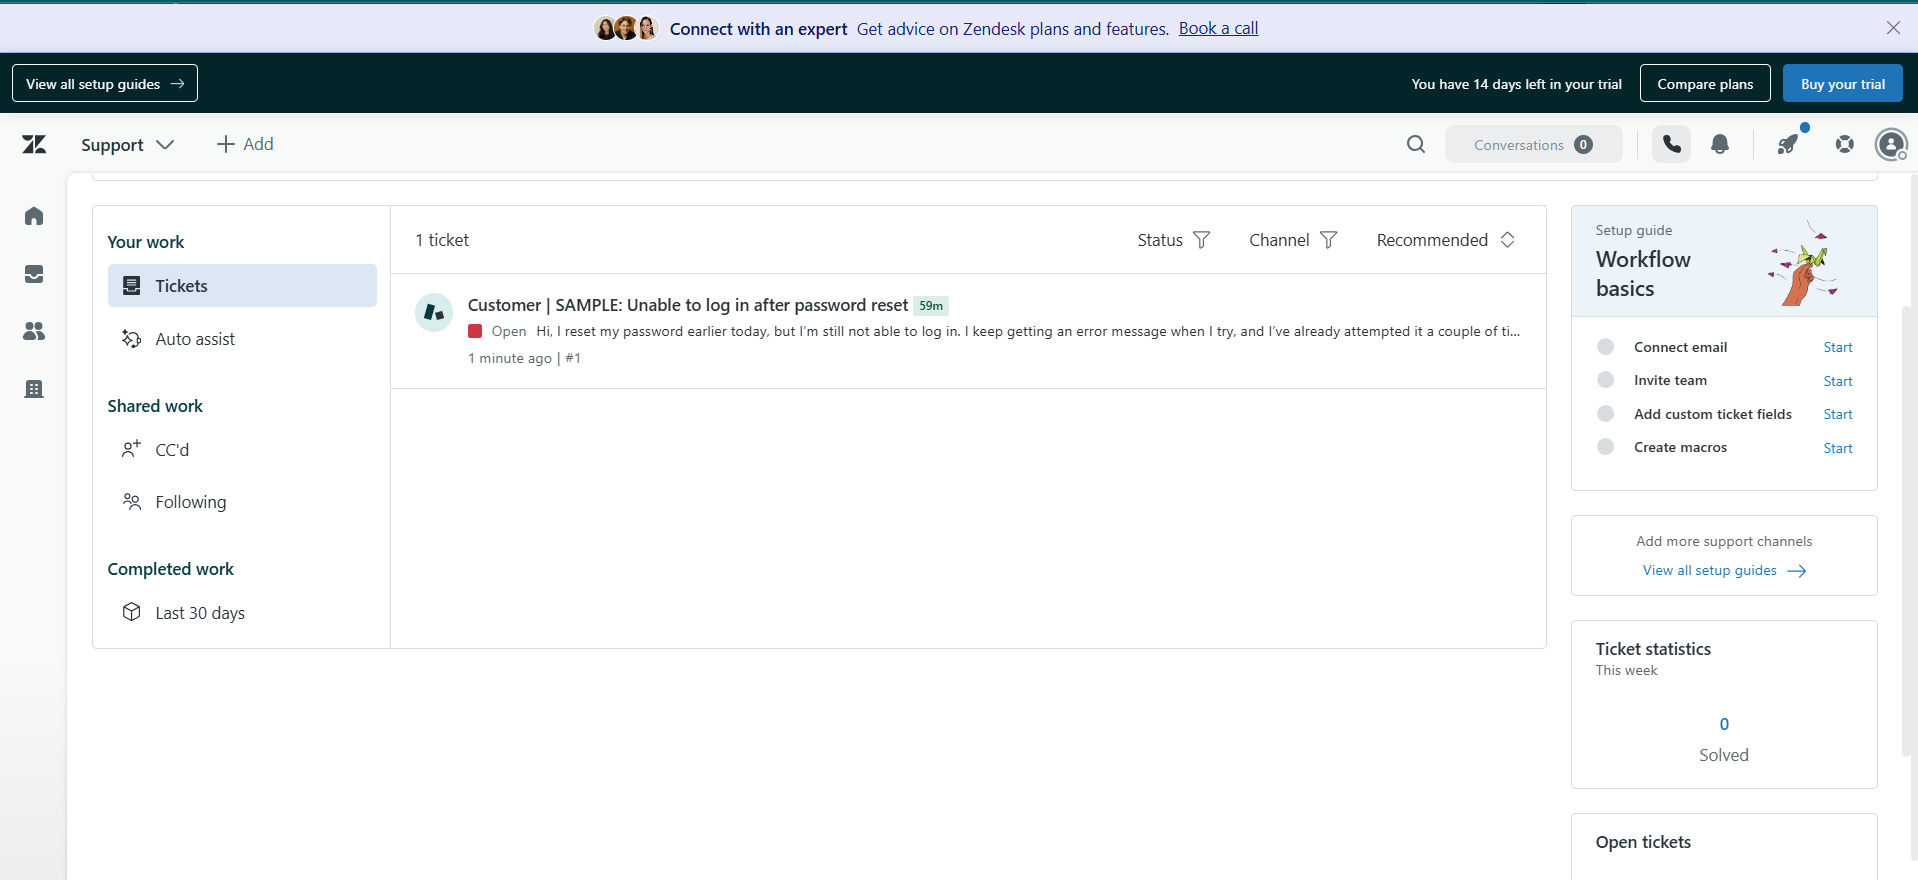1918x880 pixels.
Task: Click the page vertical scrollbar
Action: pyautogui.click(x=1908, y=530)
